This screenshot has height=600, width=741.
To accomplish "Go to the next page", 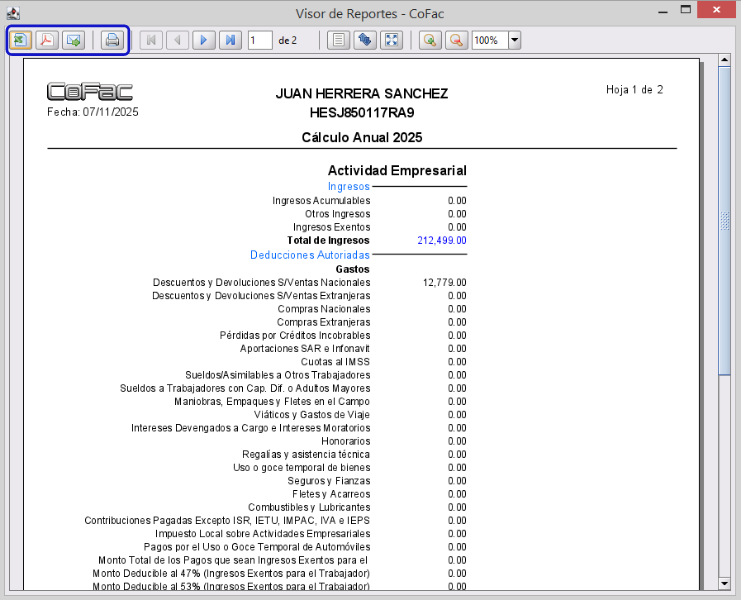I will point(204,40).
